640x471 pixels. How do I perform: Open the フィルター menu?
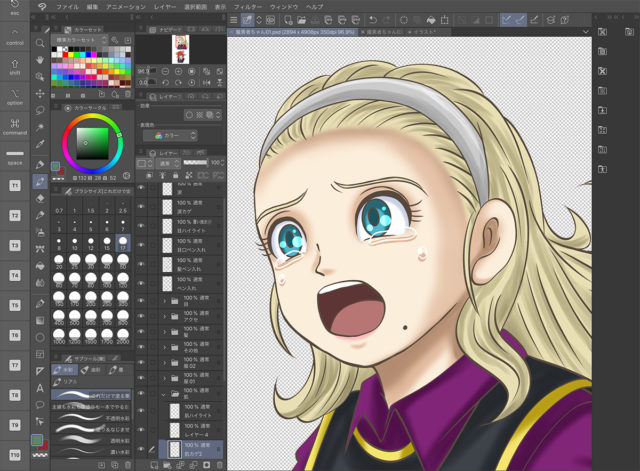[x=248, y=7]
